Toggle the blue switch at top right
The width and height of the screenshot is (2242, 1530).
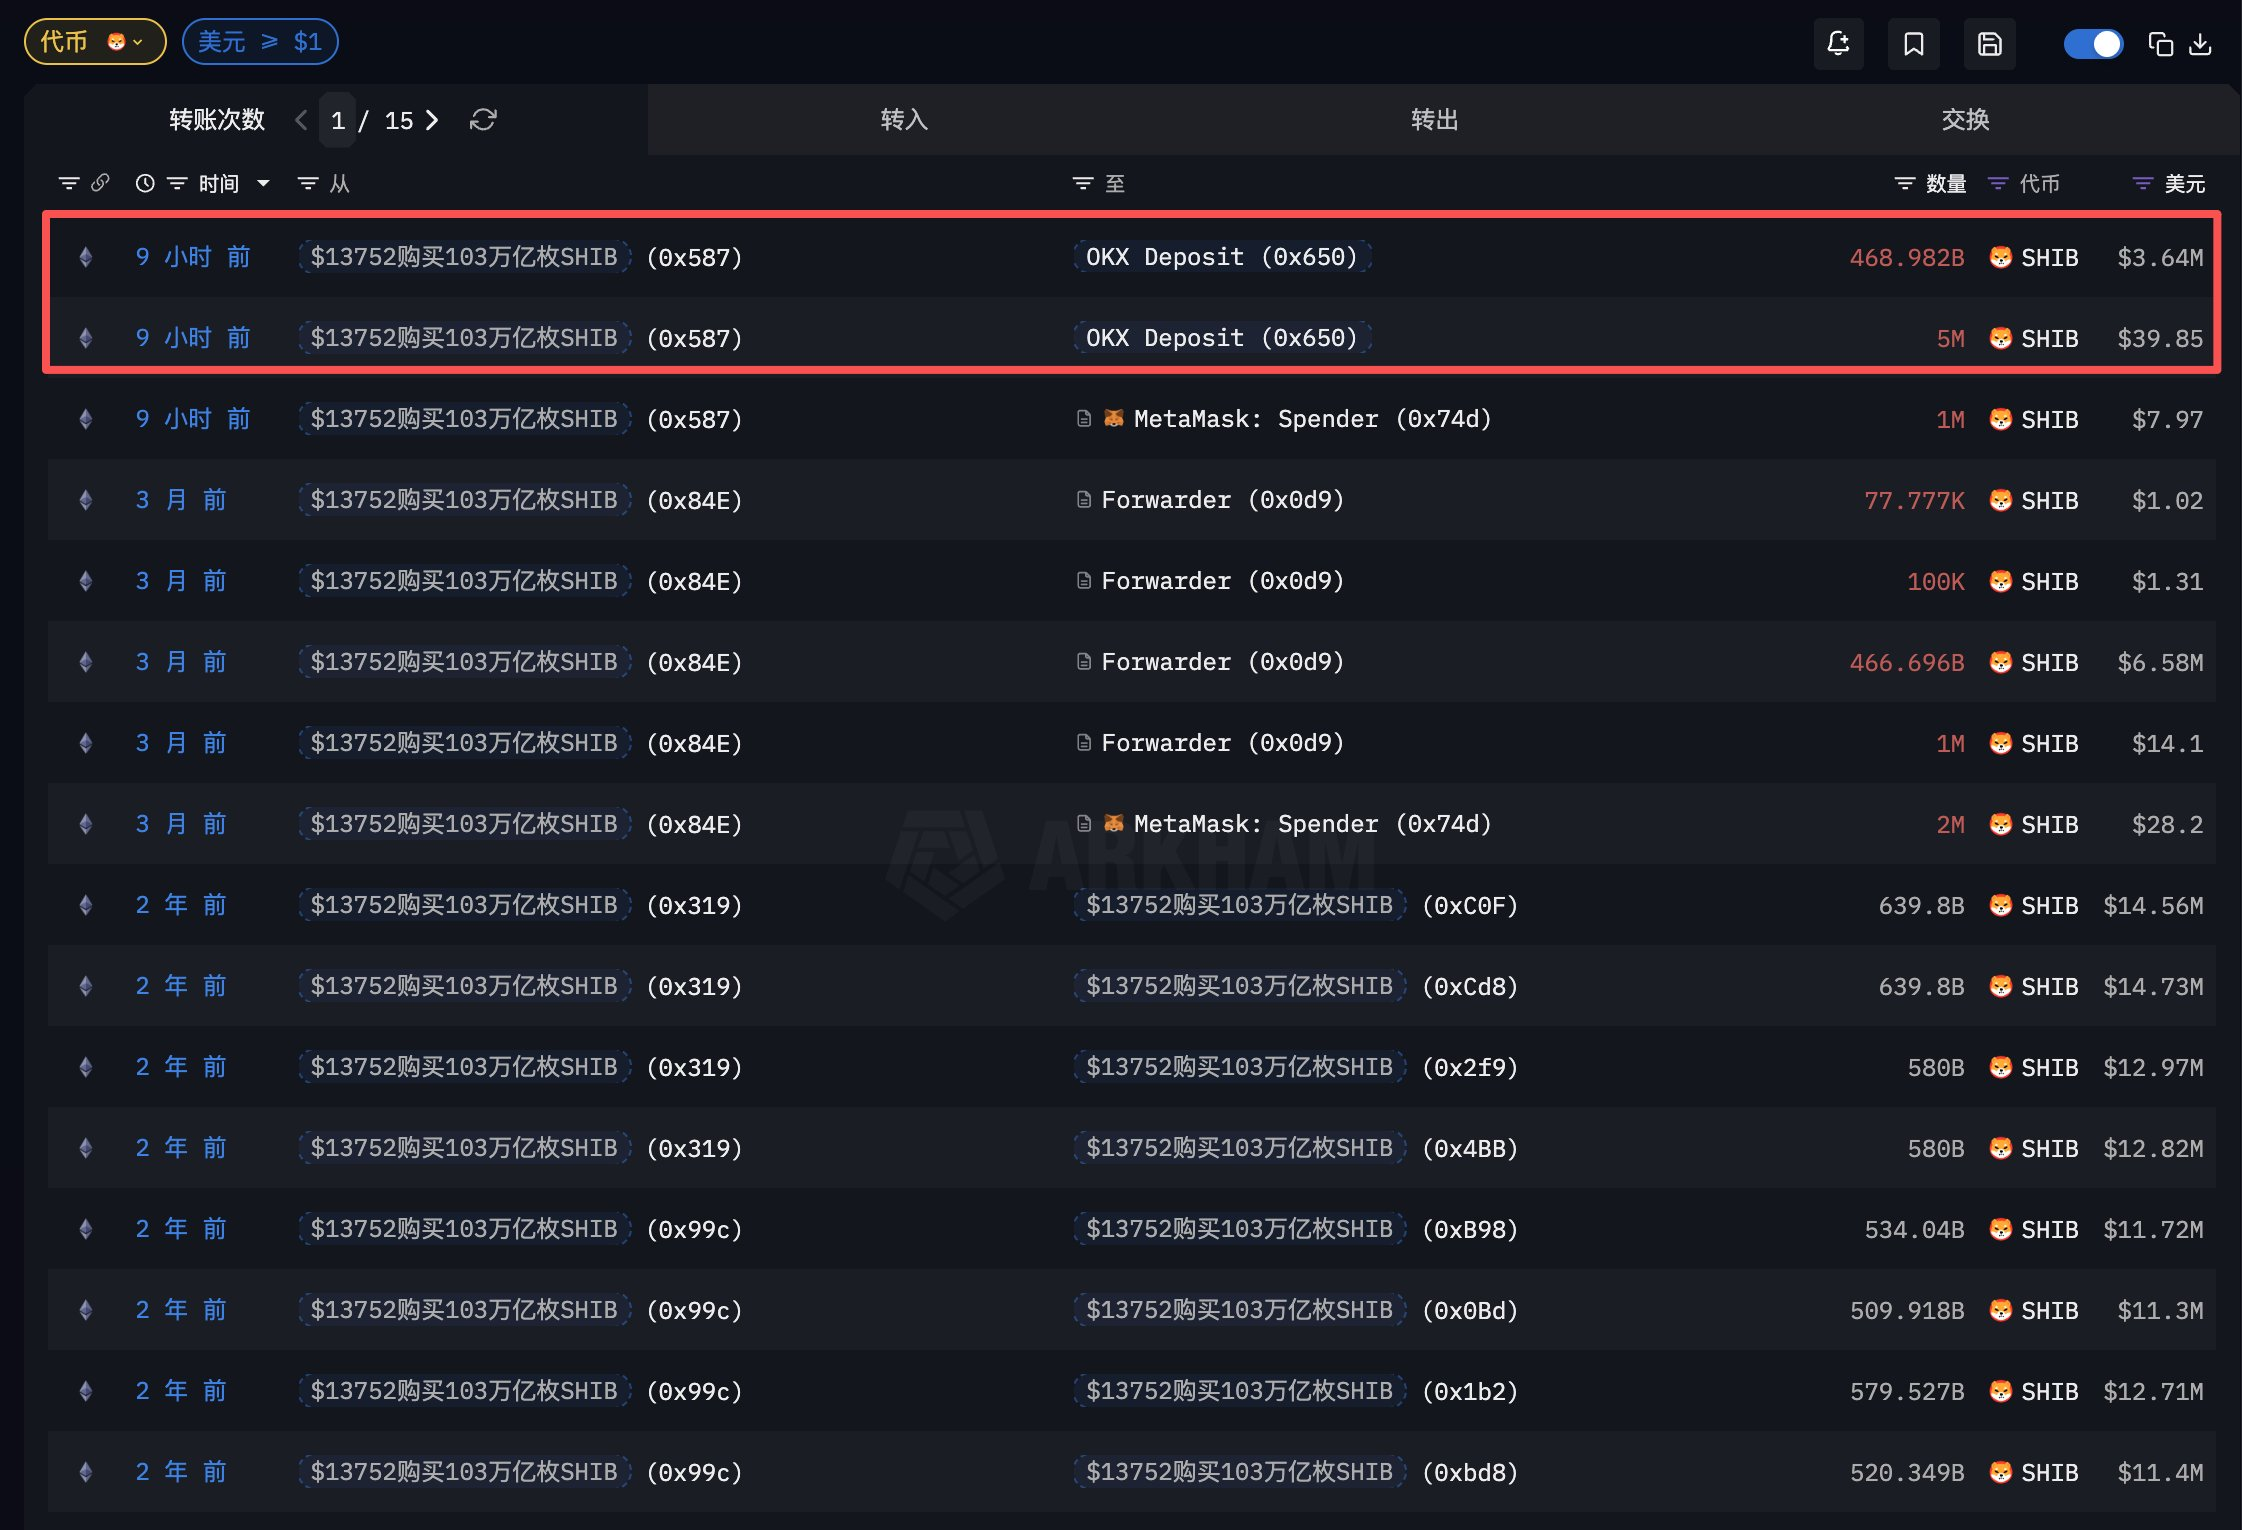coord(2093,44)
